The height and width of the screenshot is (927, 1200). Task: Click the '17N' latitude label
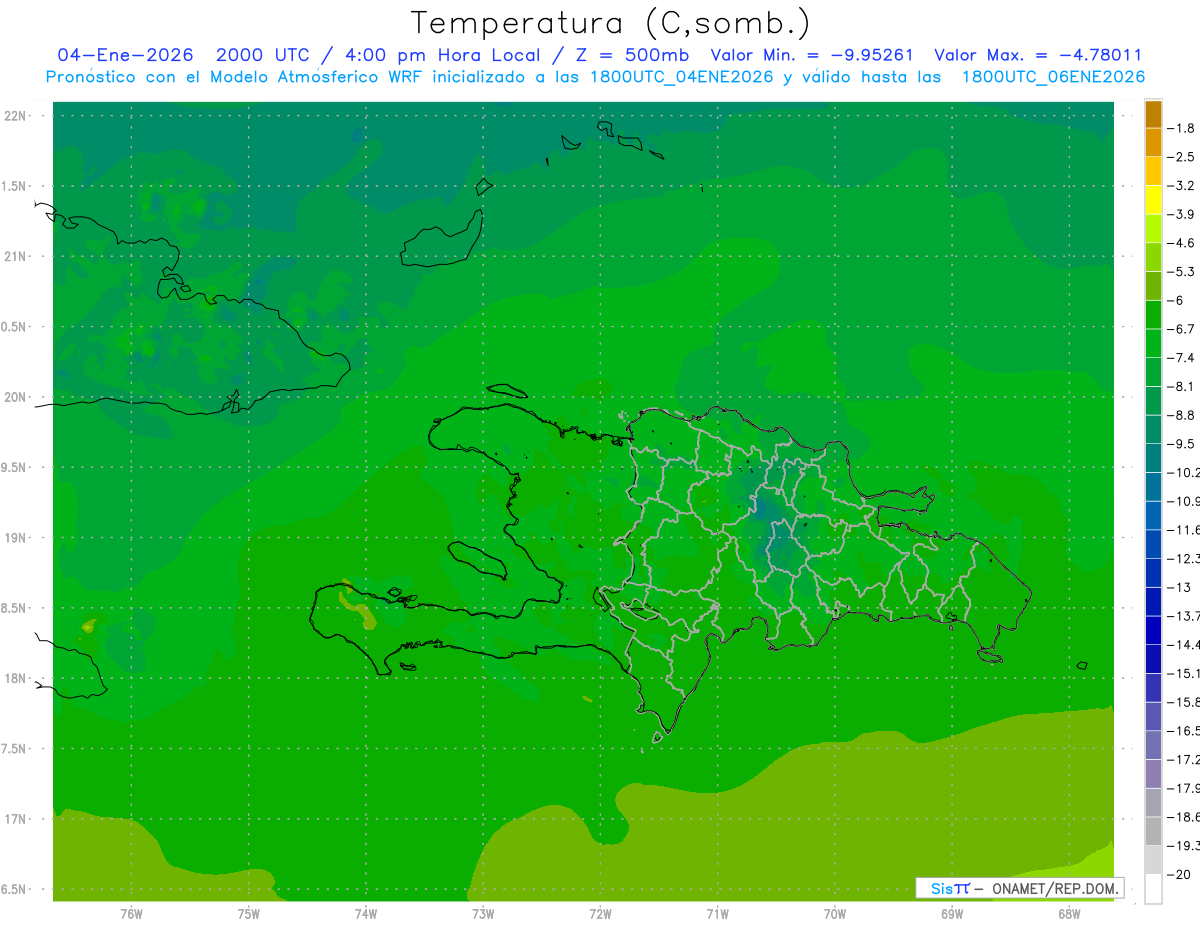(x=16, y=819)
